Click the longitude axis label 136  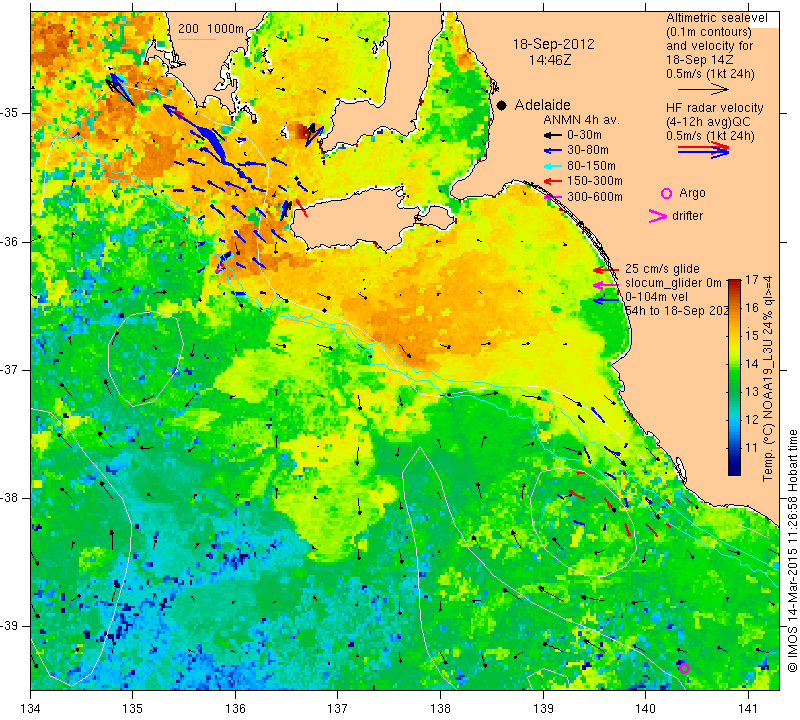pos(235,709)
